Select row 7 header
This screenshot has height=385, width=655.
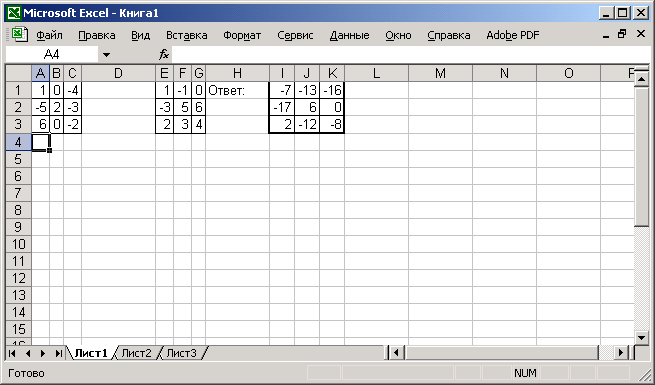coord(18,193)
